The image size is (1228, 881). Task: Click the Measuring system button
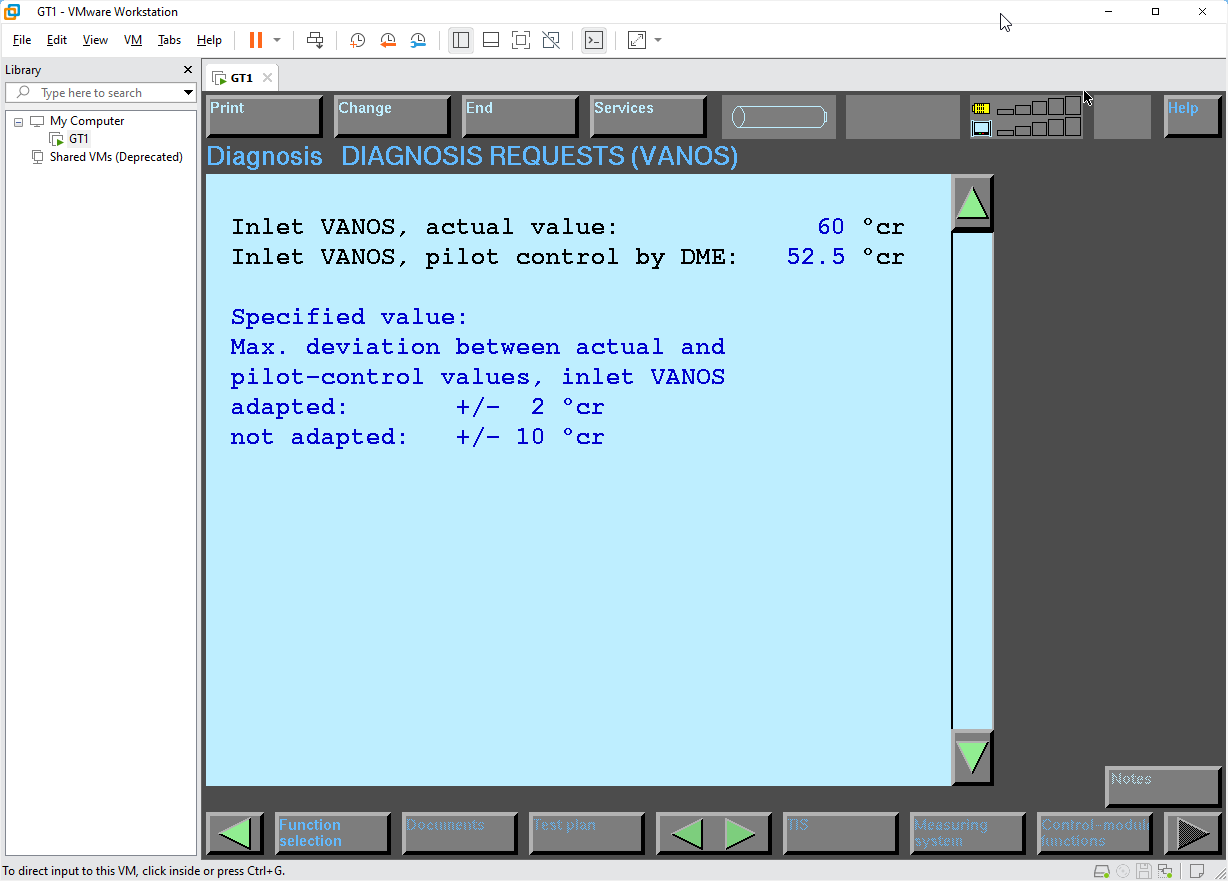pyautogui.click(x=967, y=833)
